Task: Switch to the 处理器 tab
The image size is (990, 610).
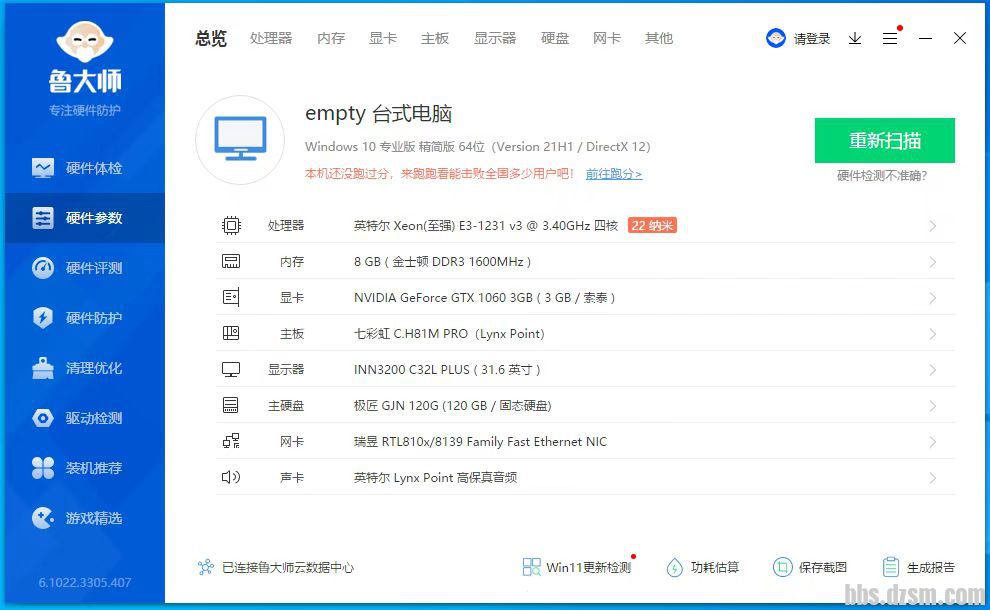Action: click(271, 38)
